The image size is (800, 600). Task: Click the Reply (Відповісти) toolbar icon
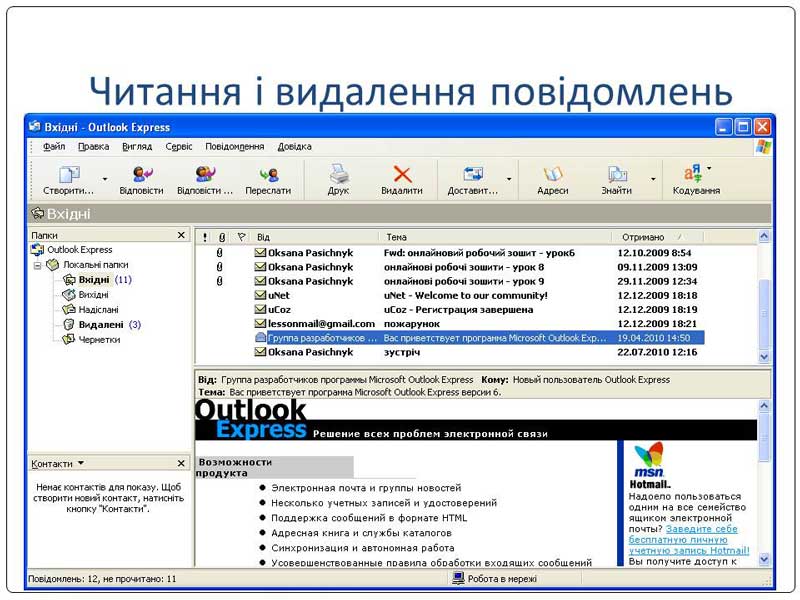click(141, 175)
